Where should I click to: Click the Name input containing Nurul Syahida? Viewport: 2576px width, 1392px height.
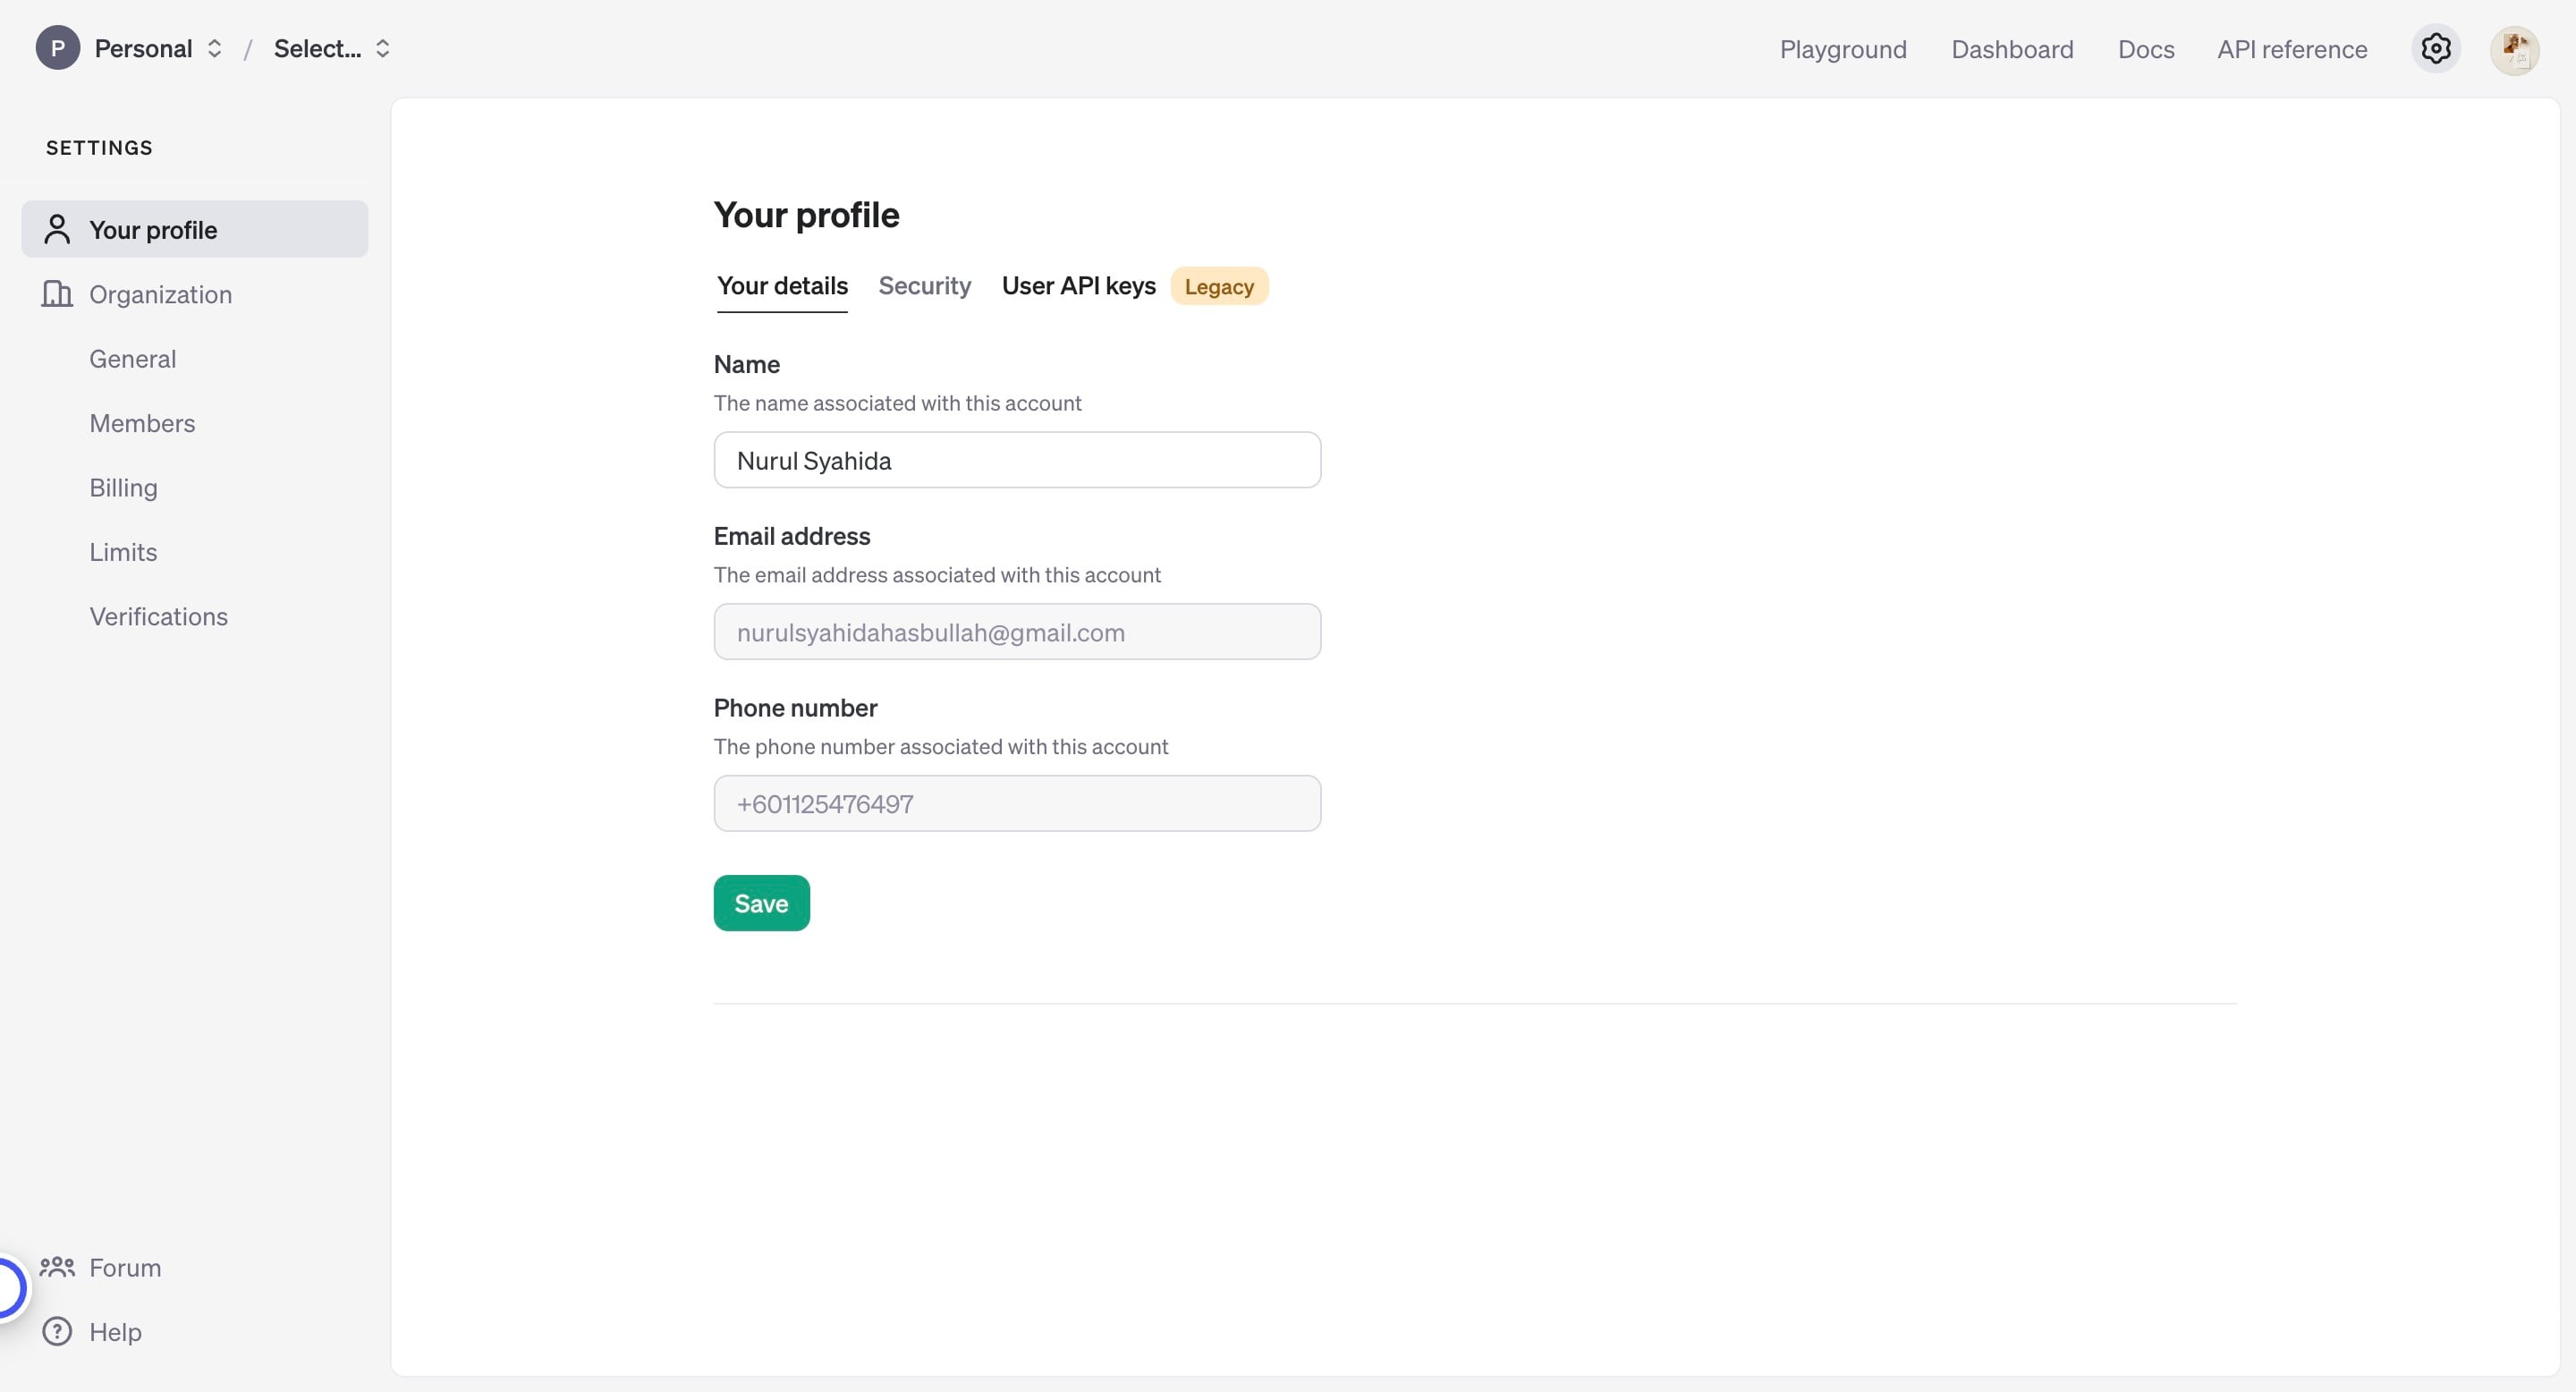pyautogui.click(x=1017, y=460)
